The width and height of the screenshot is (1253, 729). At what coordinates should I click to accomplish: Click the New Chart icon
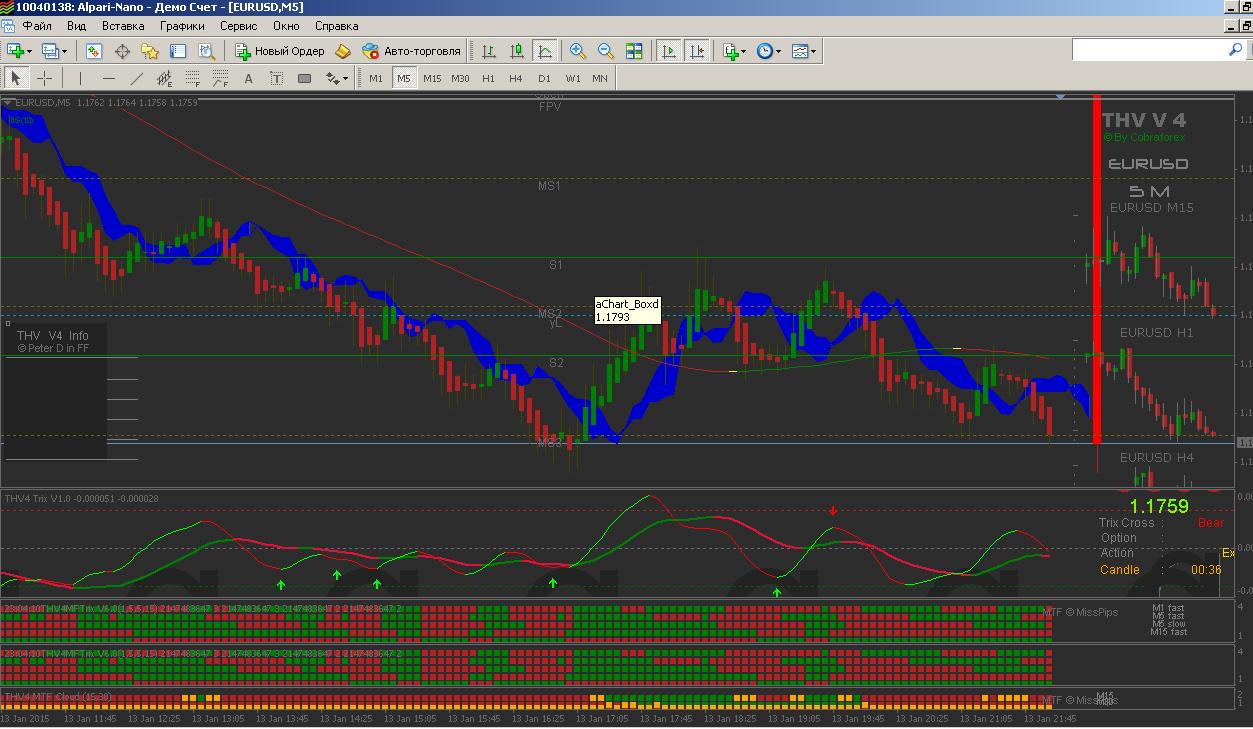[16, 51]
